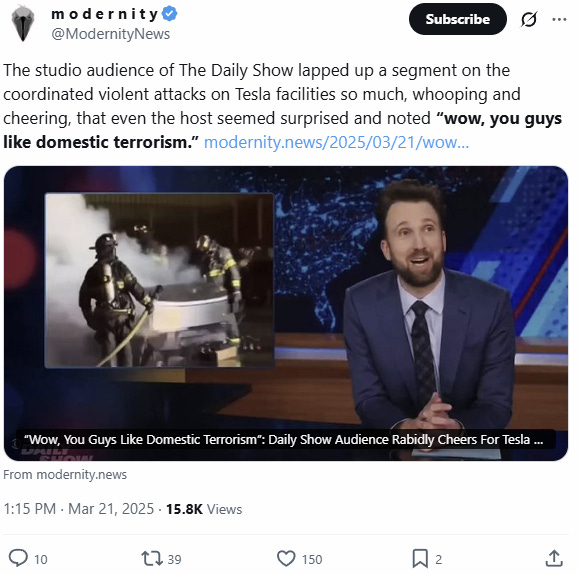Click the share upload icon

553,558
